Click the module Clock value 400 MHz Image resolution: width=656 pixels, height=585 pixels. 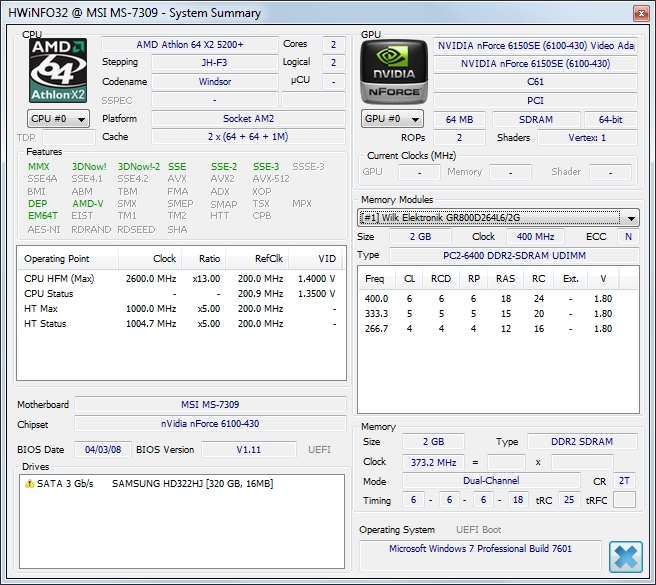(x=535, y=237)
